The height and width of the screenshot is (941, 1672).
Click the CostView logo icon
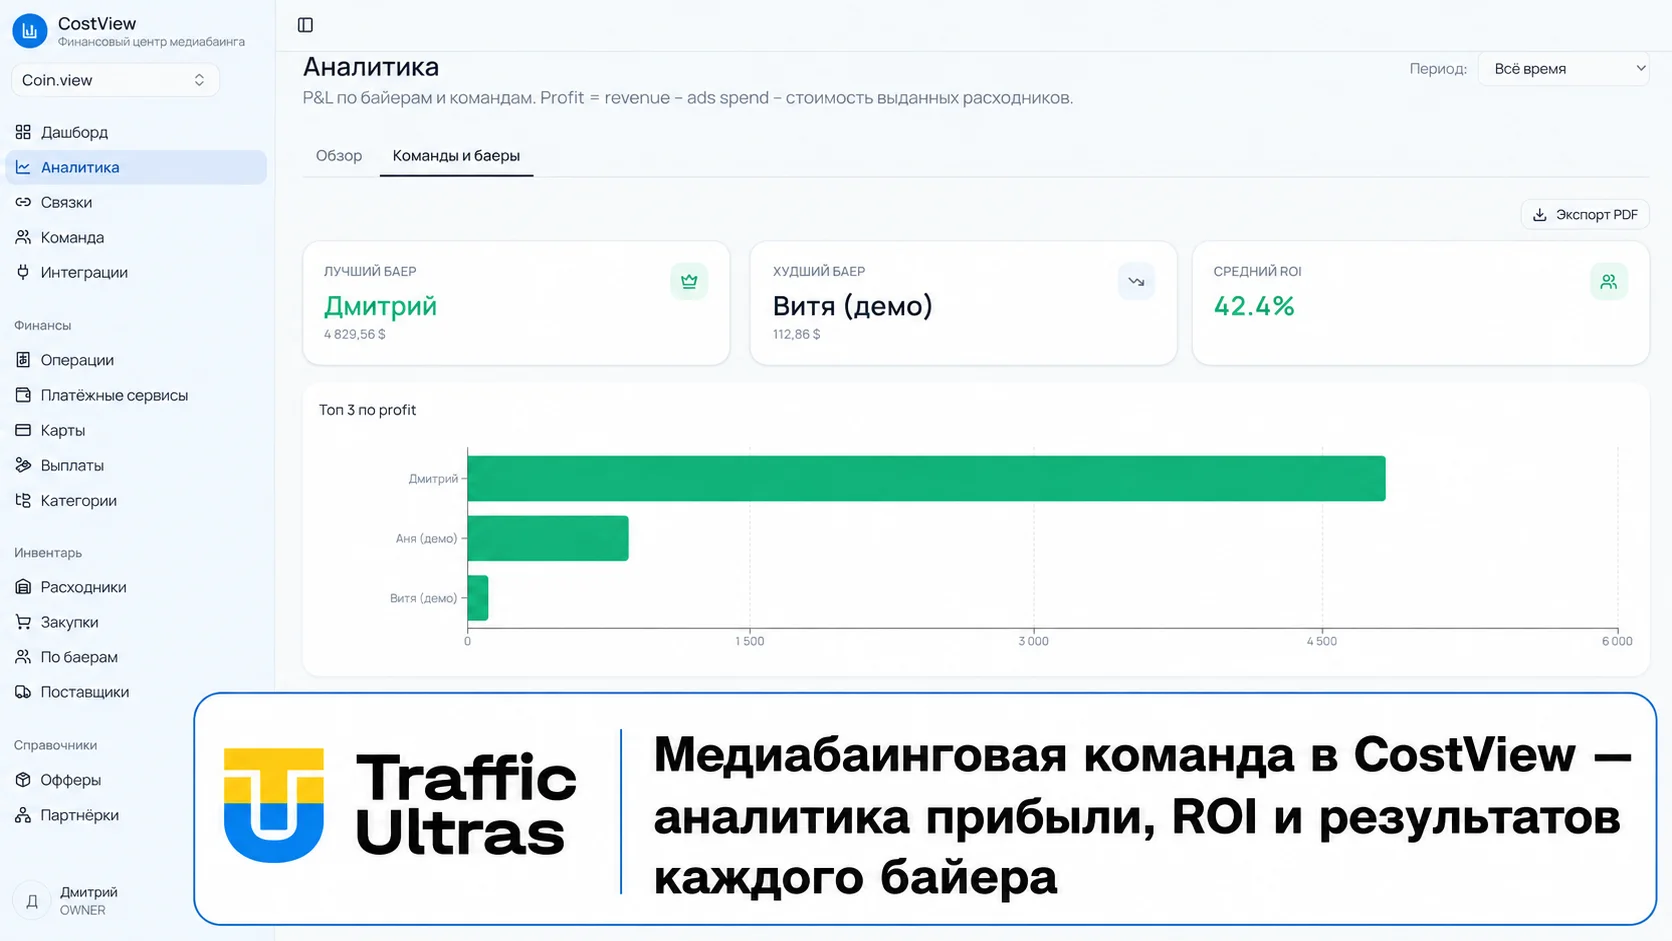[30, 31]
